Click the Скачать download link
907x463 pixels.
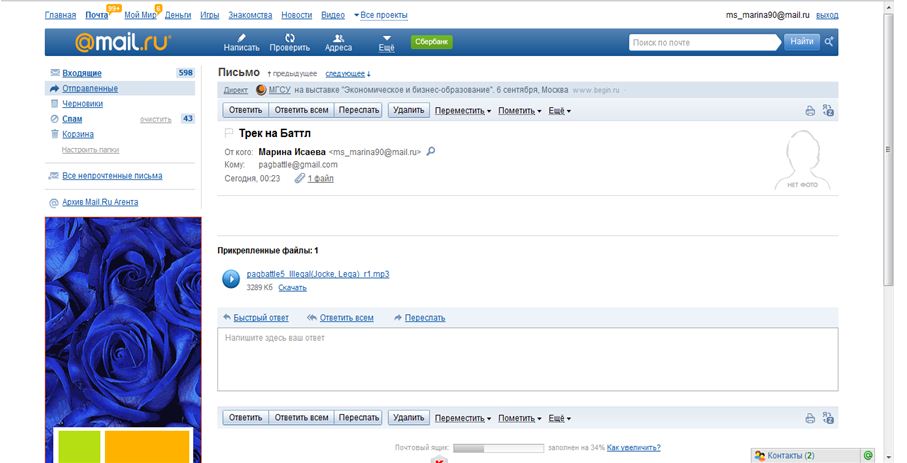point(292,287)
